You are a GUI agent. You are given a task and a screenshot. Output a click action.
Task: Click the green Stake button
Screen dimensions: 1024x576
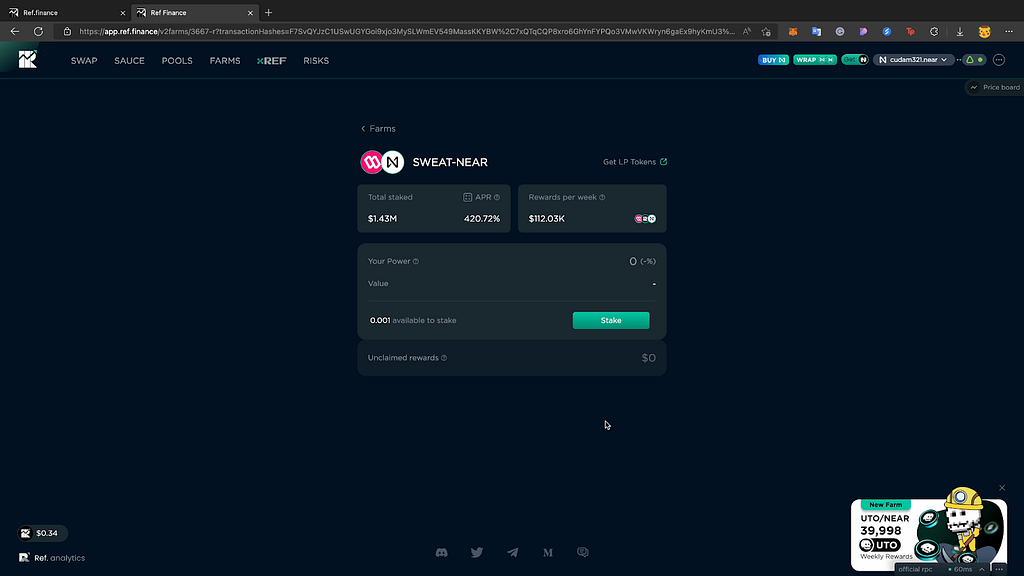(611, 320)
